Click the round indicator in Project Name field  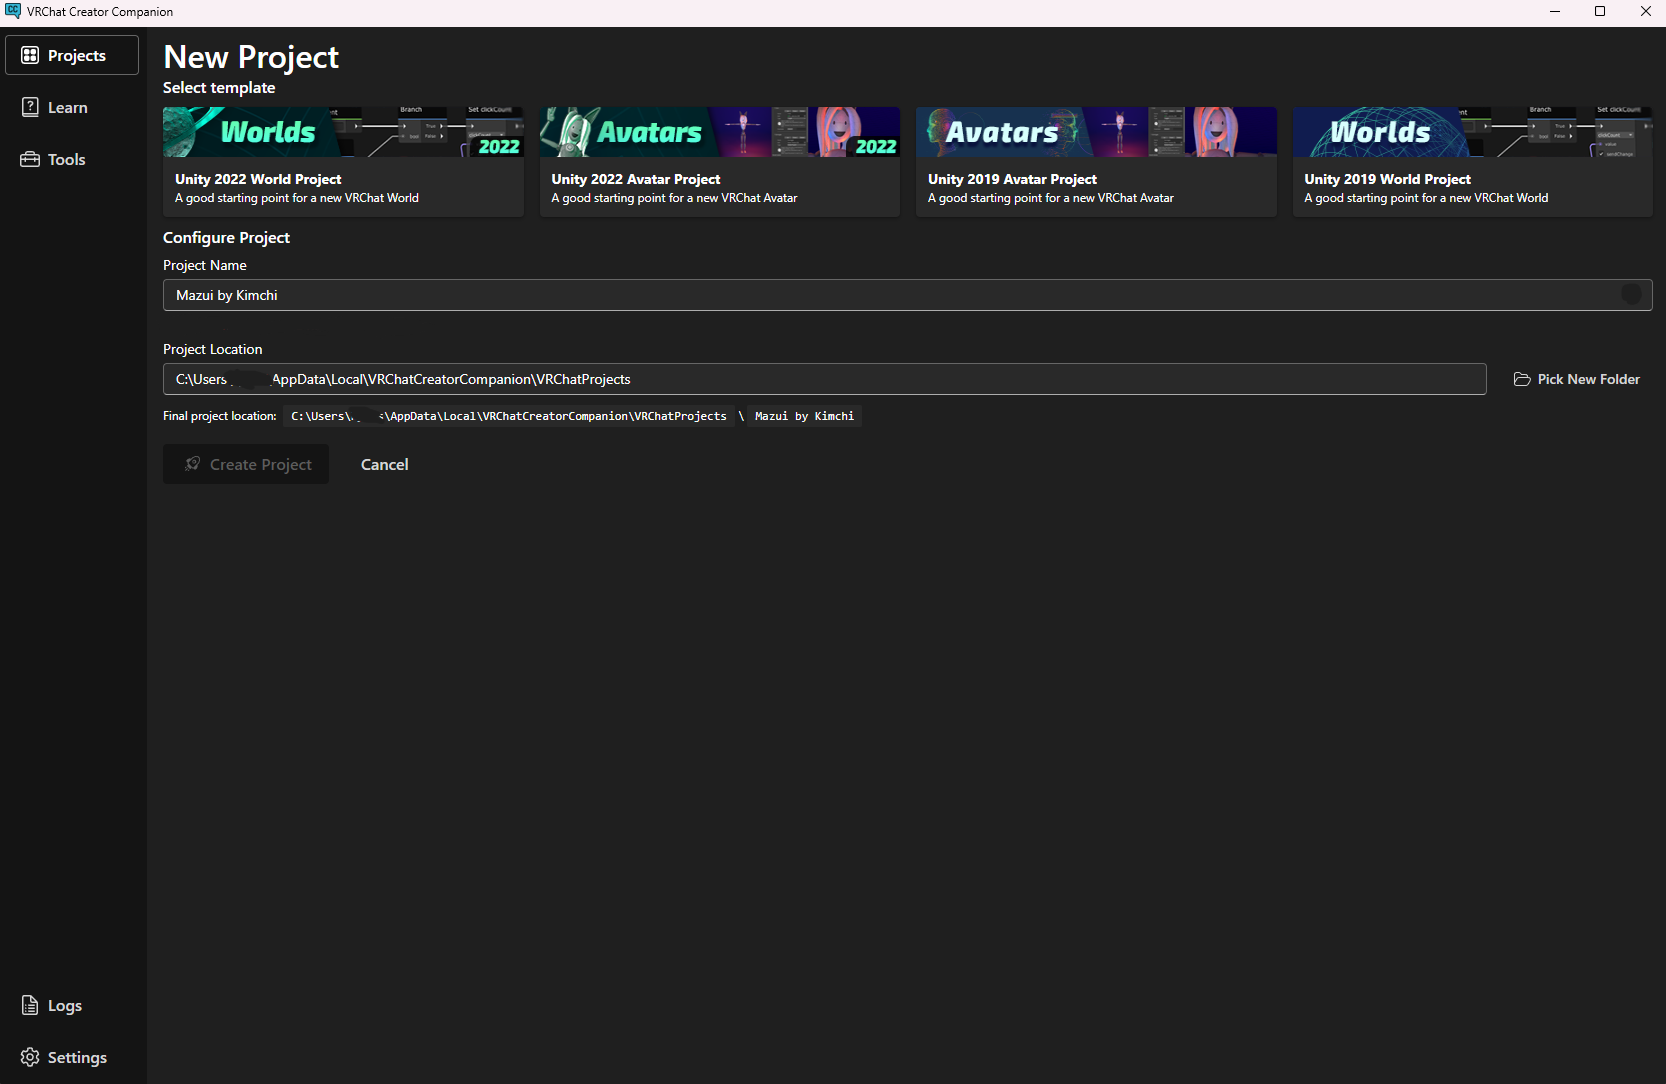click(x=1631, y=294)
